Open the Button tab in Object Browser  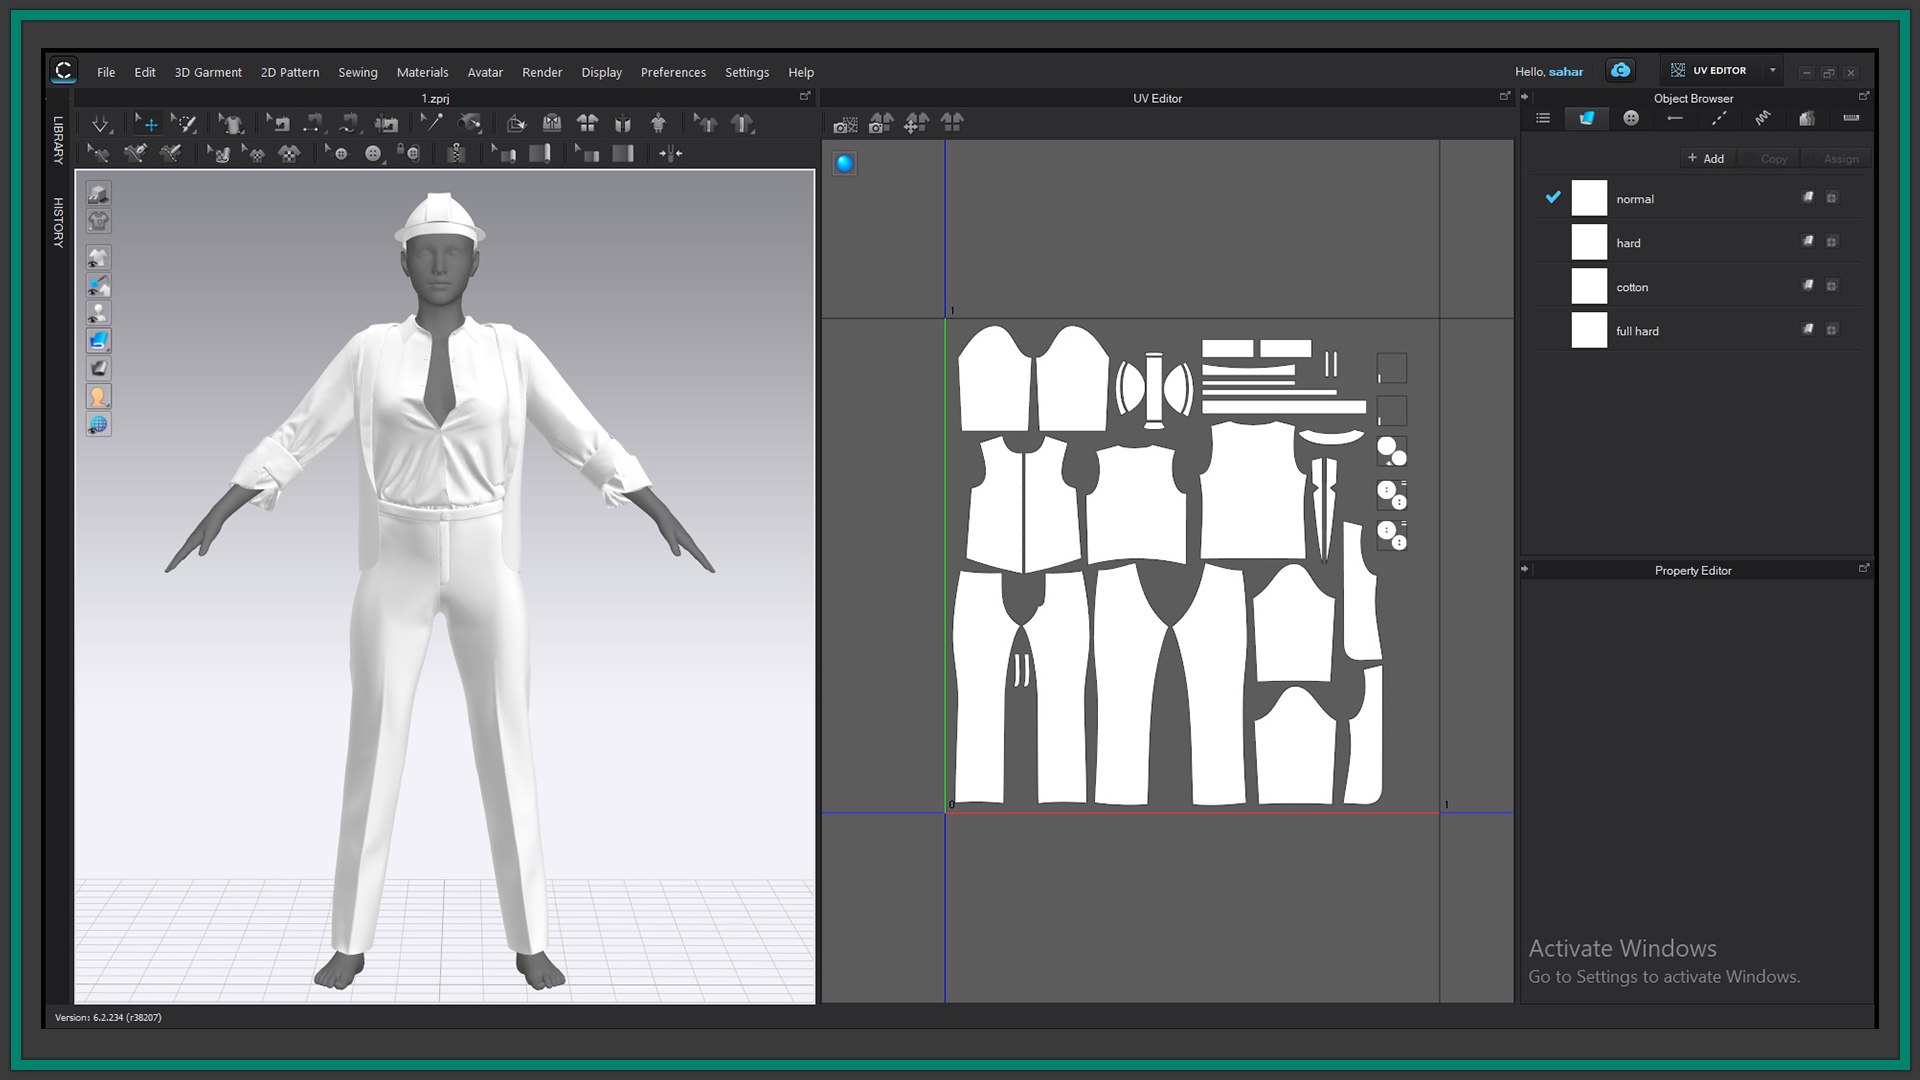point(1631,118)
